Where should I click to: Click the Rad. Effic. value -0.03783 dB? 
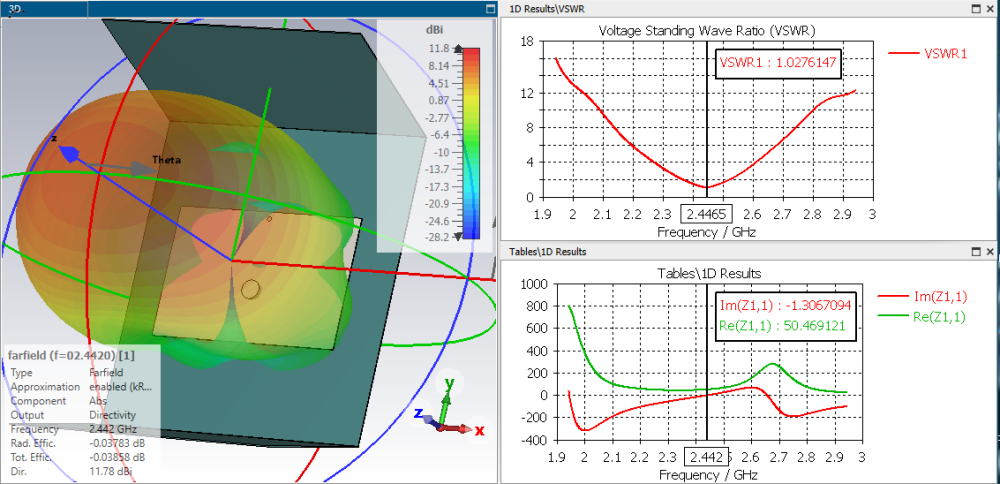tap(117, 443)
